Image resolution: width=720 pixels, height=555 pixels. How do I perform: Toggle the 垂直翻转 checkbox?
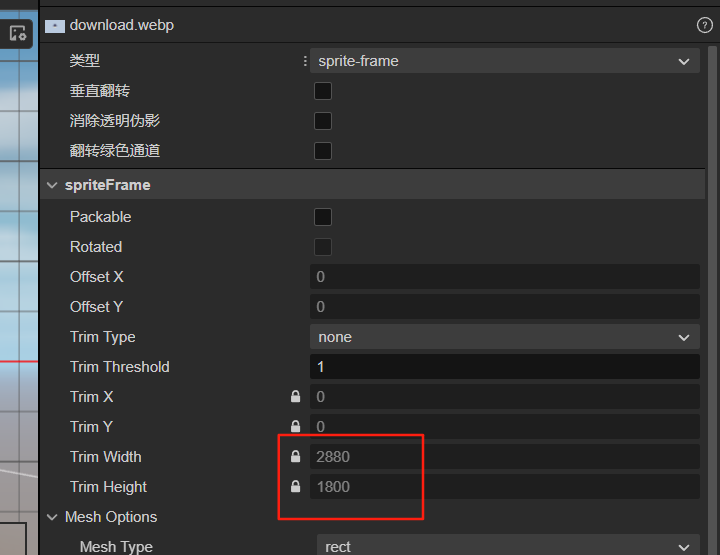click(323, 91)
